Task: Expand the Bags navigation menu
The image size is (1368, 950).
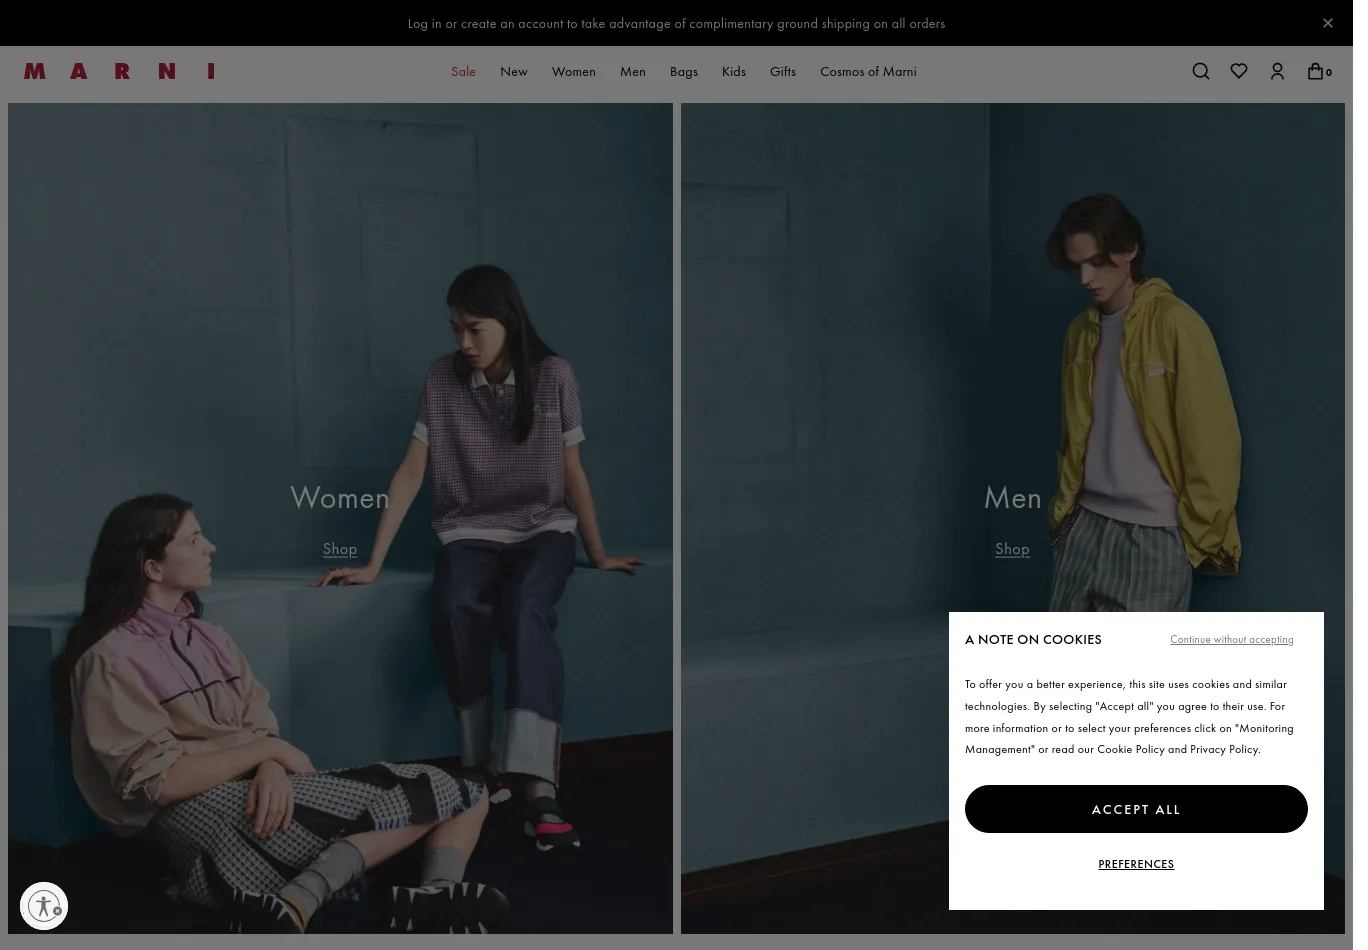Action: coord(684,71)
